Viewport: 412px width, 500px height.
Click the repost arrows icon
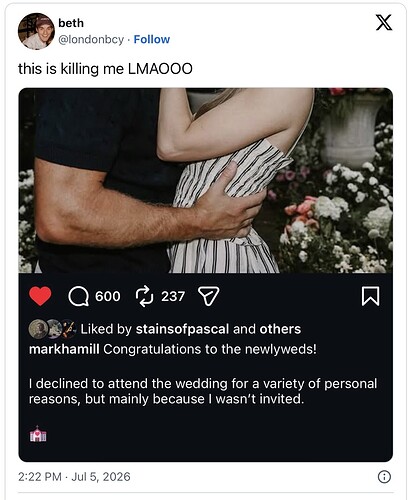(x=144, y=296)
